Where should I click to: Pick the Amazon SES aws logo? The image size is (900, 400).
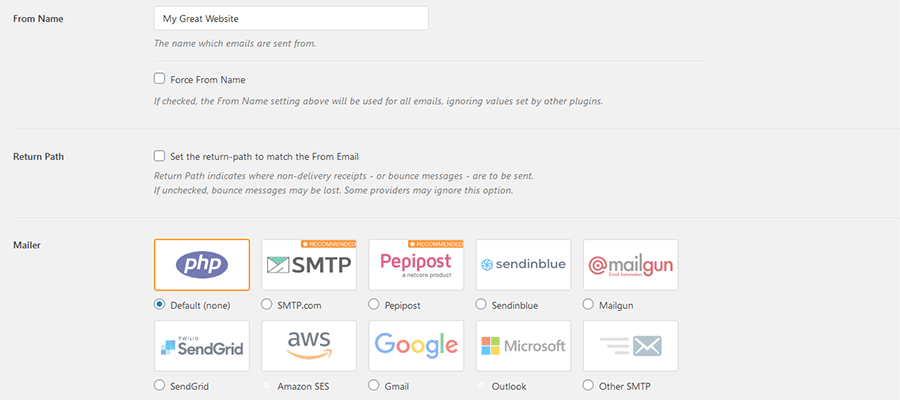[x=309, y=345]
